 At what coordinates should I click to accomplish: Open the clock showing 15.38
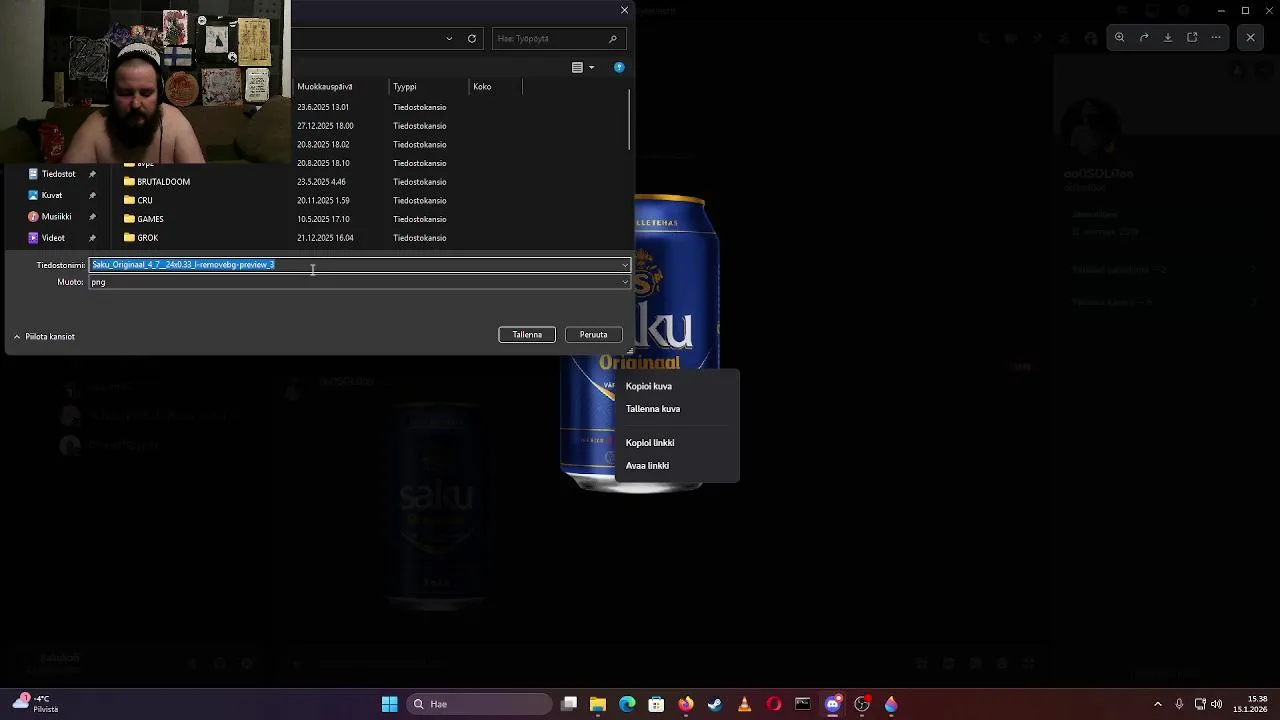(1251, 704)
